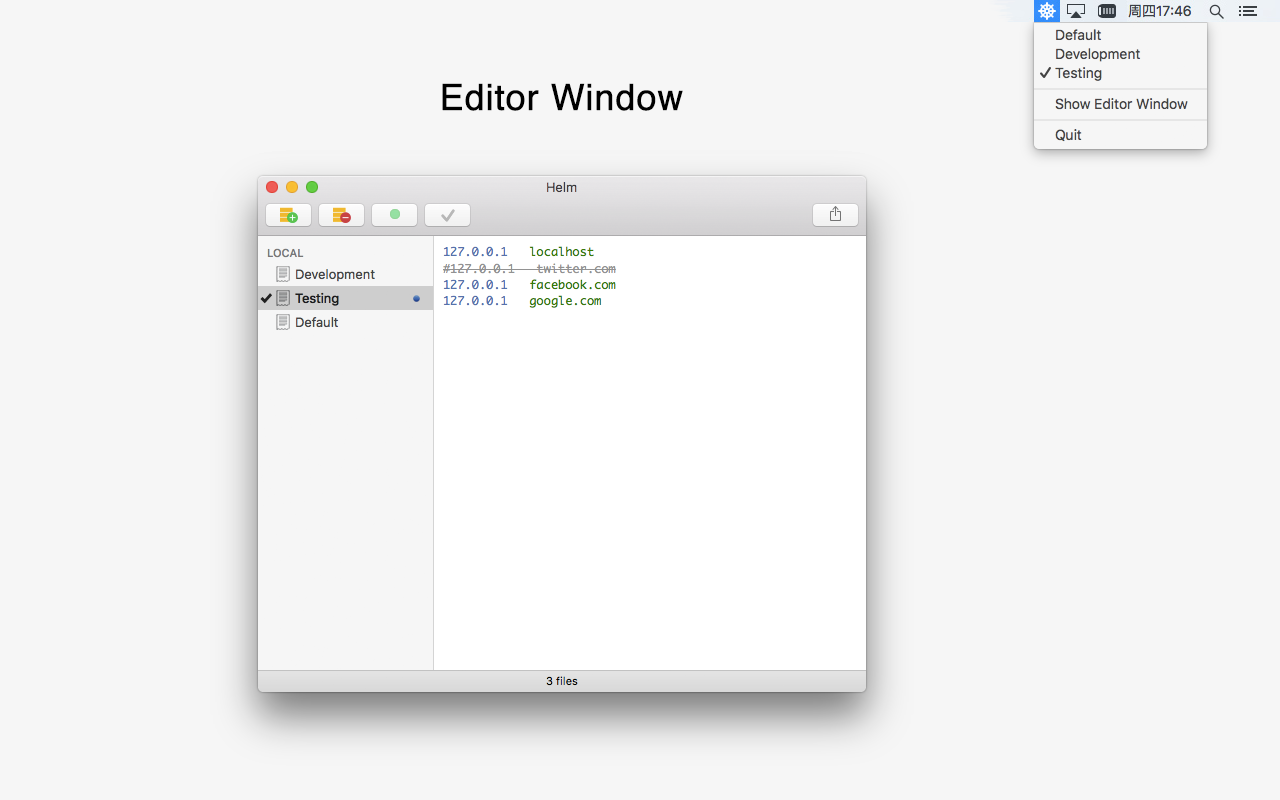Select Development from the Helm status menu

[1096, 54]
